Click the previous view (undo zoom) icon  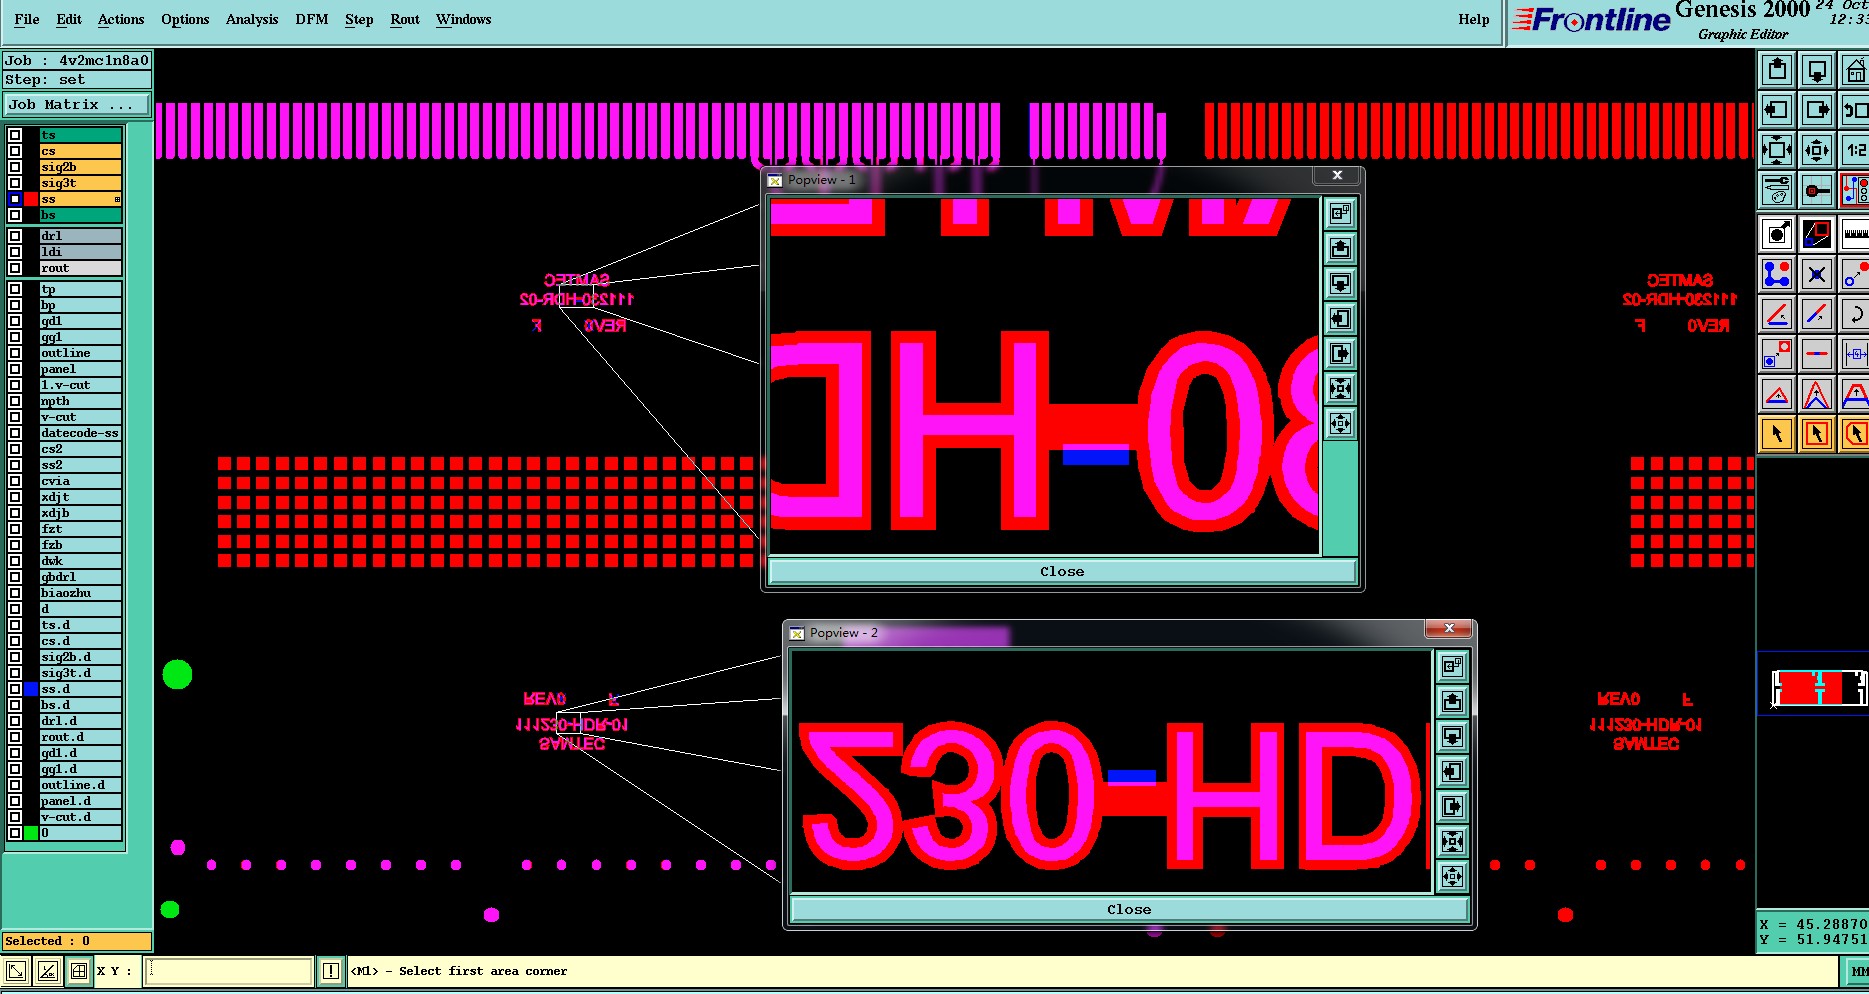click(x=1855, y=110)
